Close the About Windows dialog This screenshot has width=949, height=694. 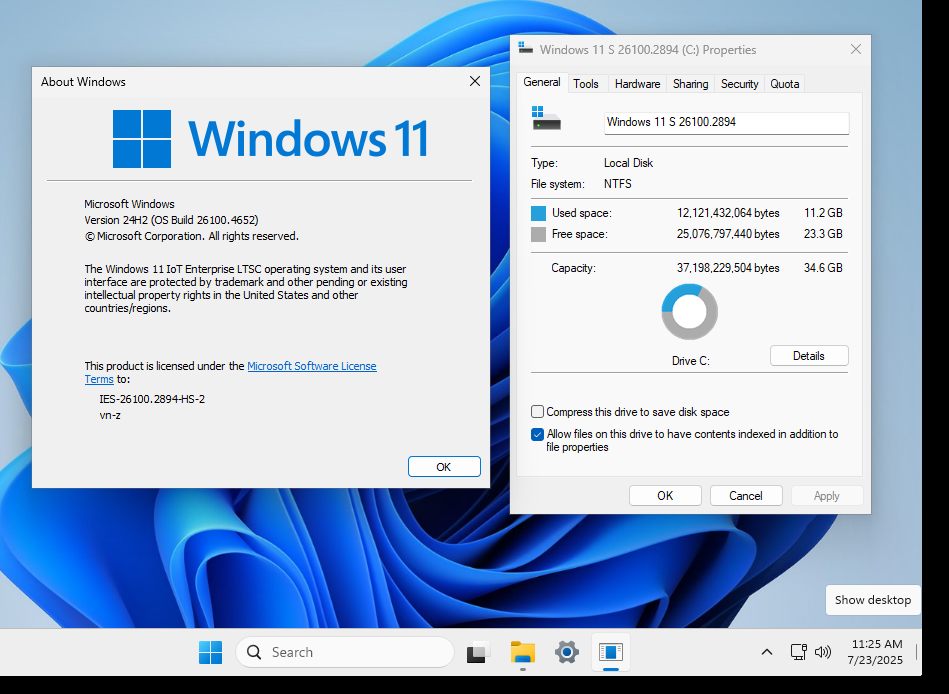pos(475,81)
